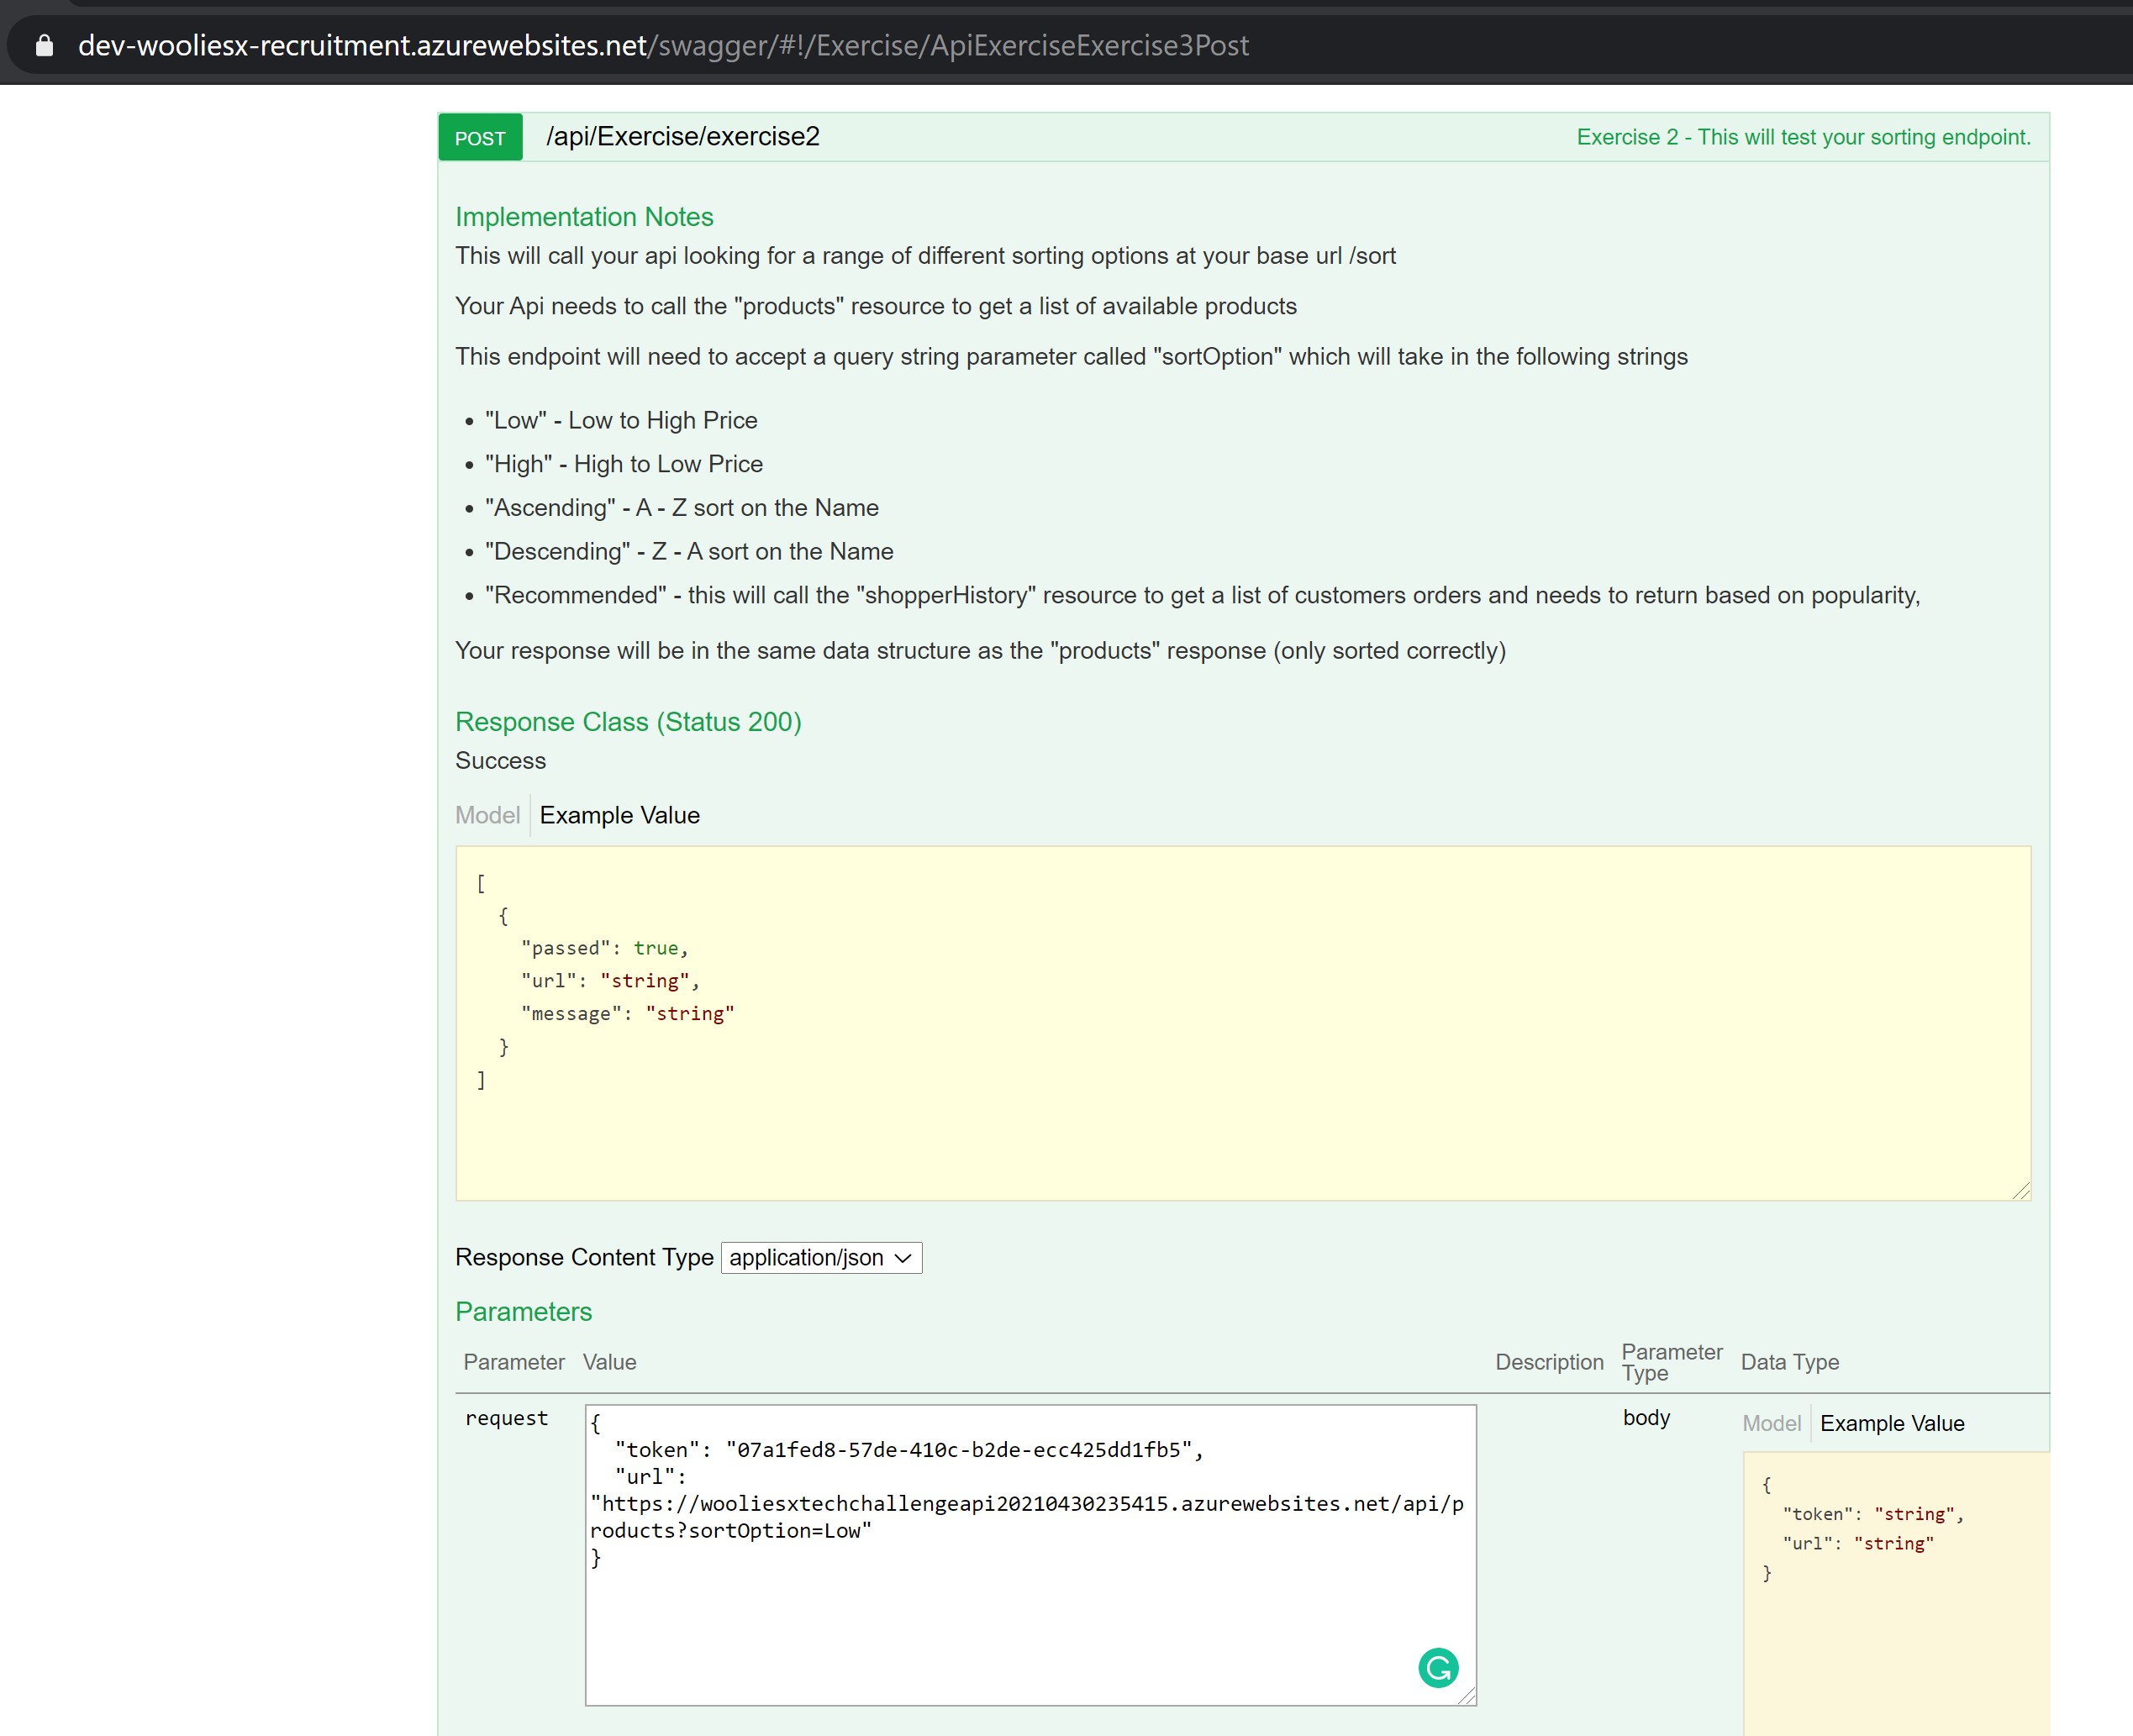Viewport: 2133px width, 1736px height.
Task: Click resize handle of response example box
Action: point(2021,1190)
